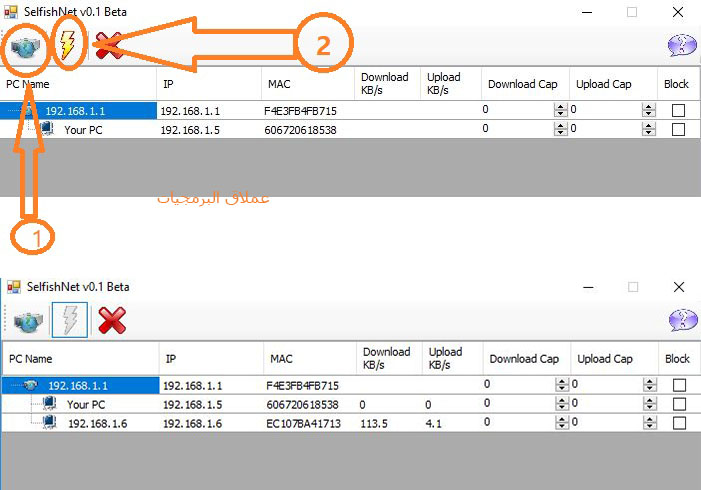The width and height of the screenshot is (701, 490).
Task: Click Download Cap field for Your PC in upper window
Action: [x=518, y=129]
